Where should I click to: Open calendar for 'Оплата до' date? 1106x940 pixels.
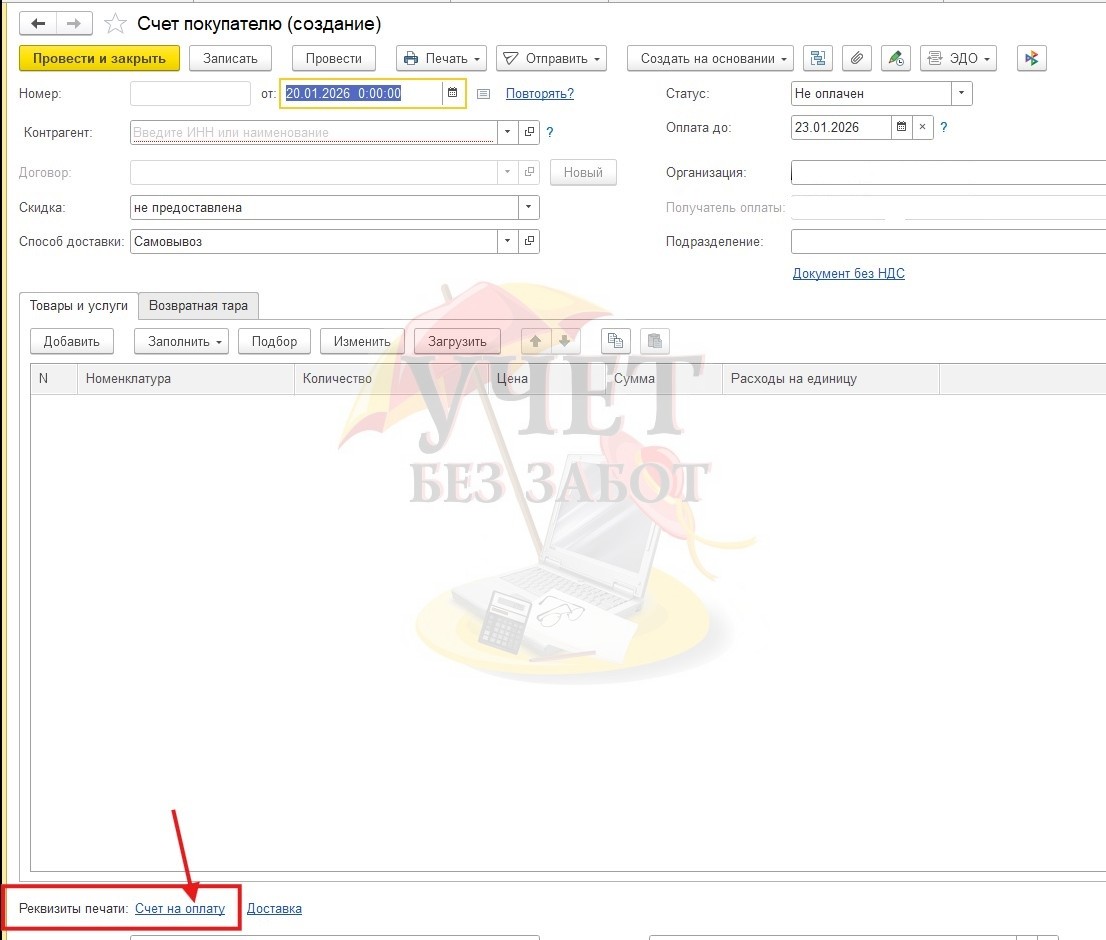(x=901, y=127)
